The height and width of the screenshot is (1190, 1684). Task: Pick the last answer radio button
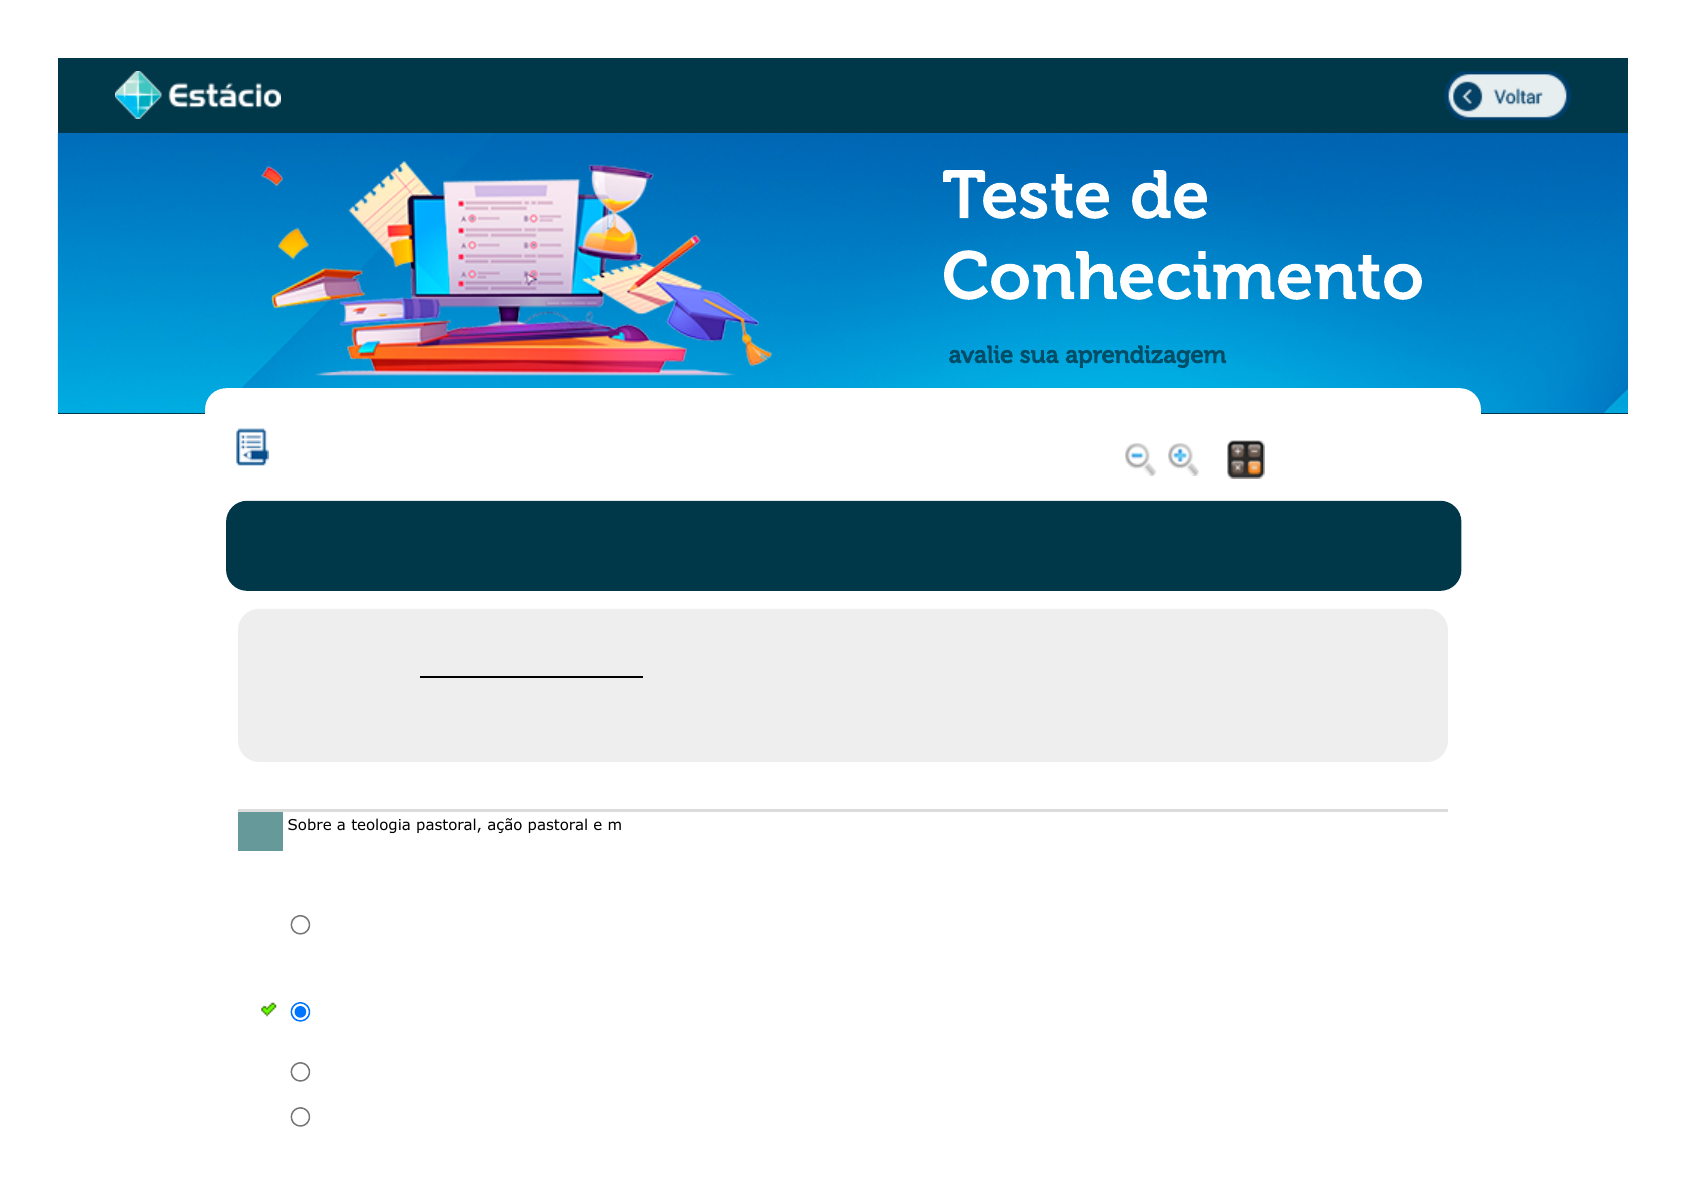pos(300,1117)
